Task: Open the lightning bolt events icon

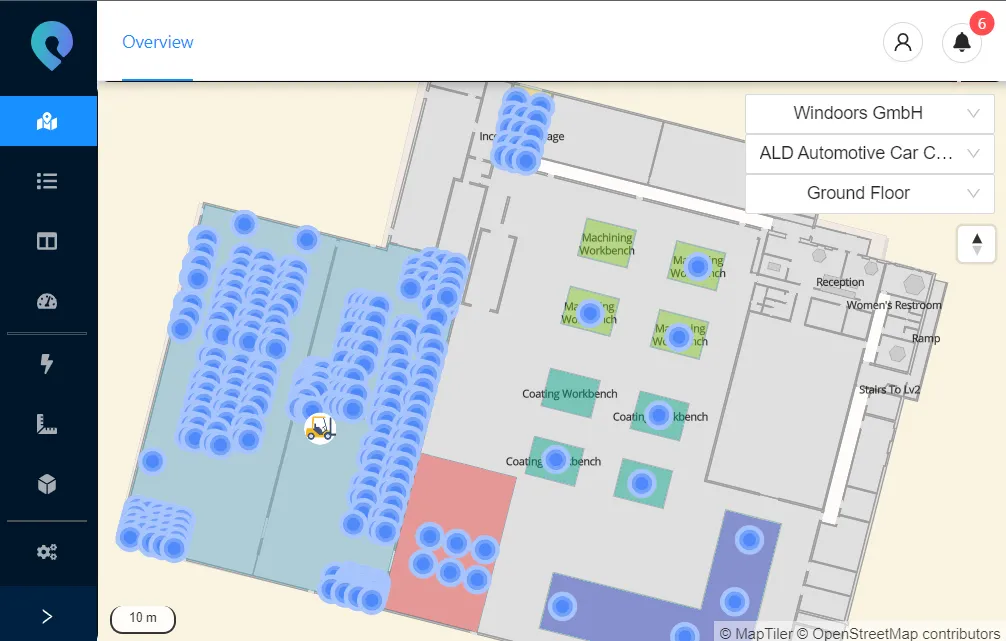Action: tap(47, 364)
